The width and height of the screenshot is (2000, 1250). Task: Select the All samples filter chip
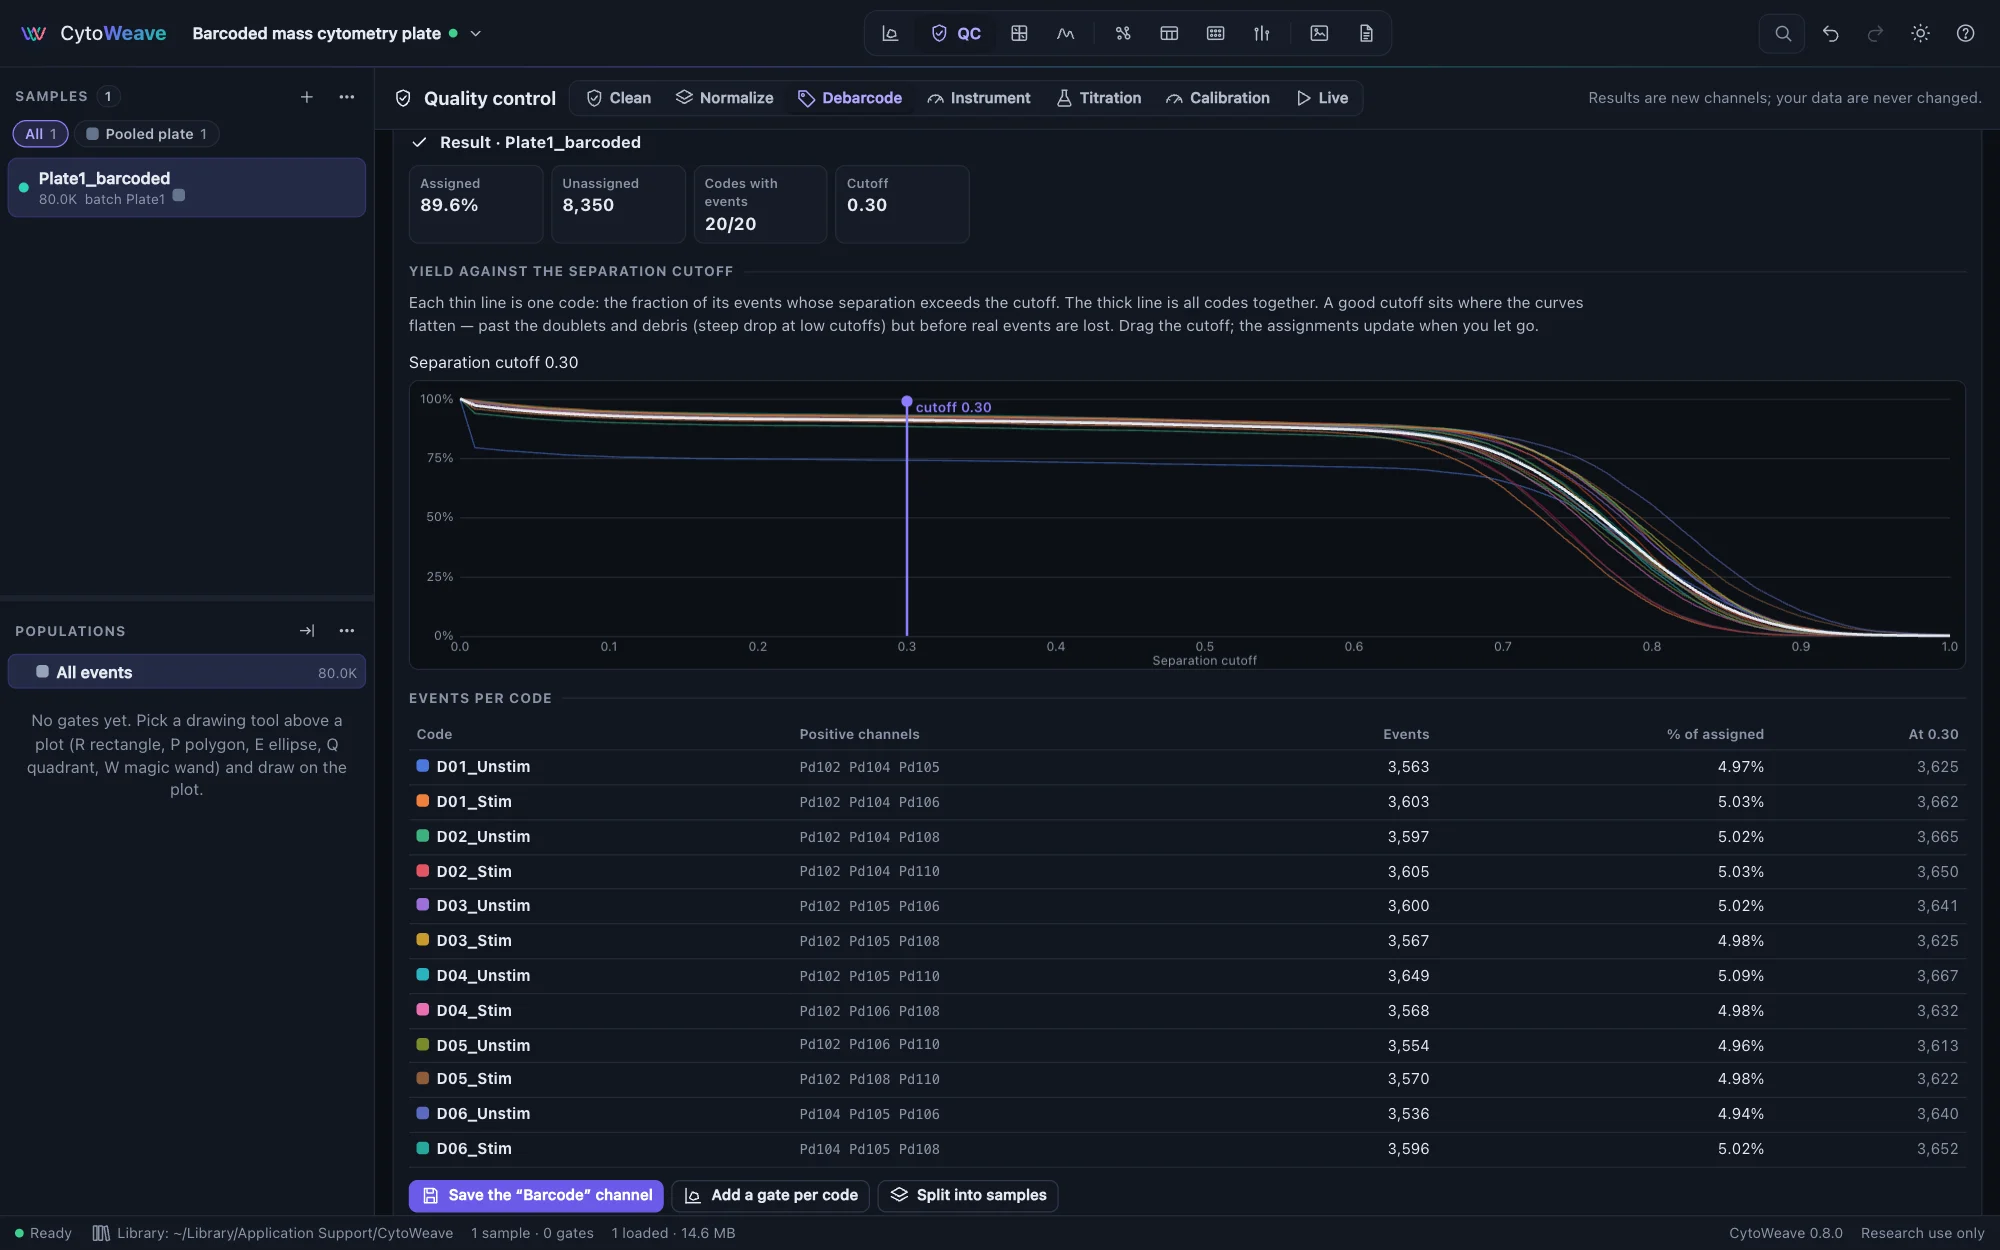click(x=40, y=134)
